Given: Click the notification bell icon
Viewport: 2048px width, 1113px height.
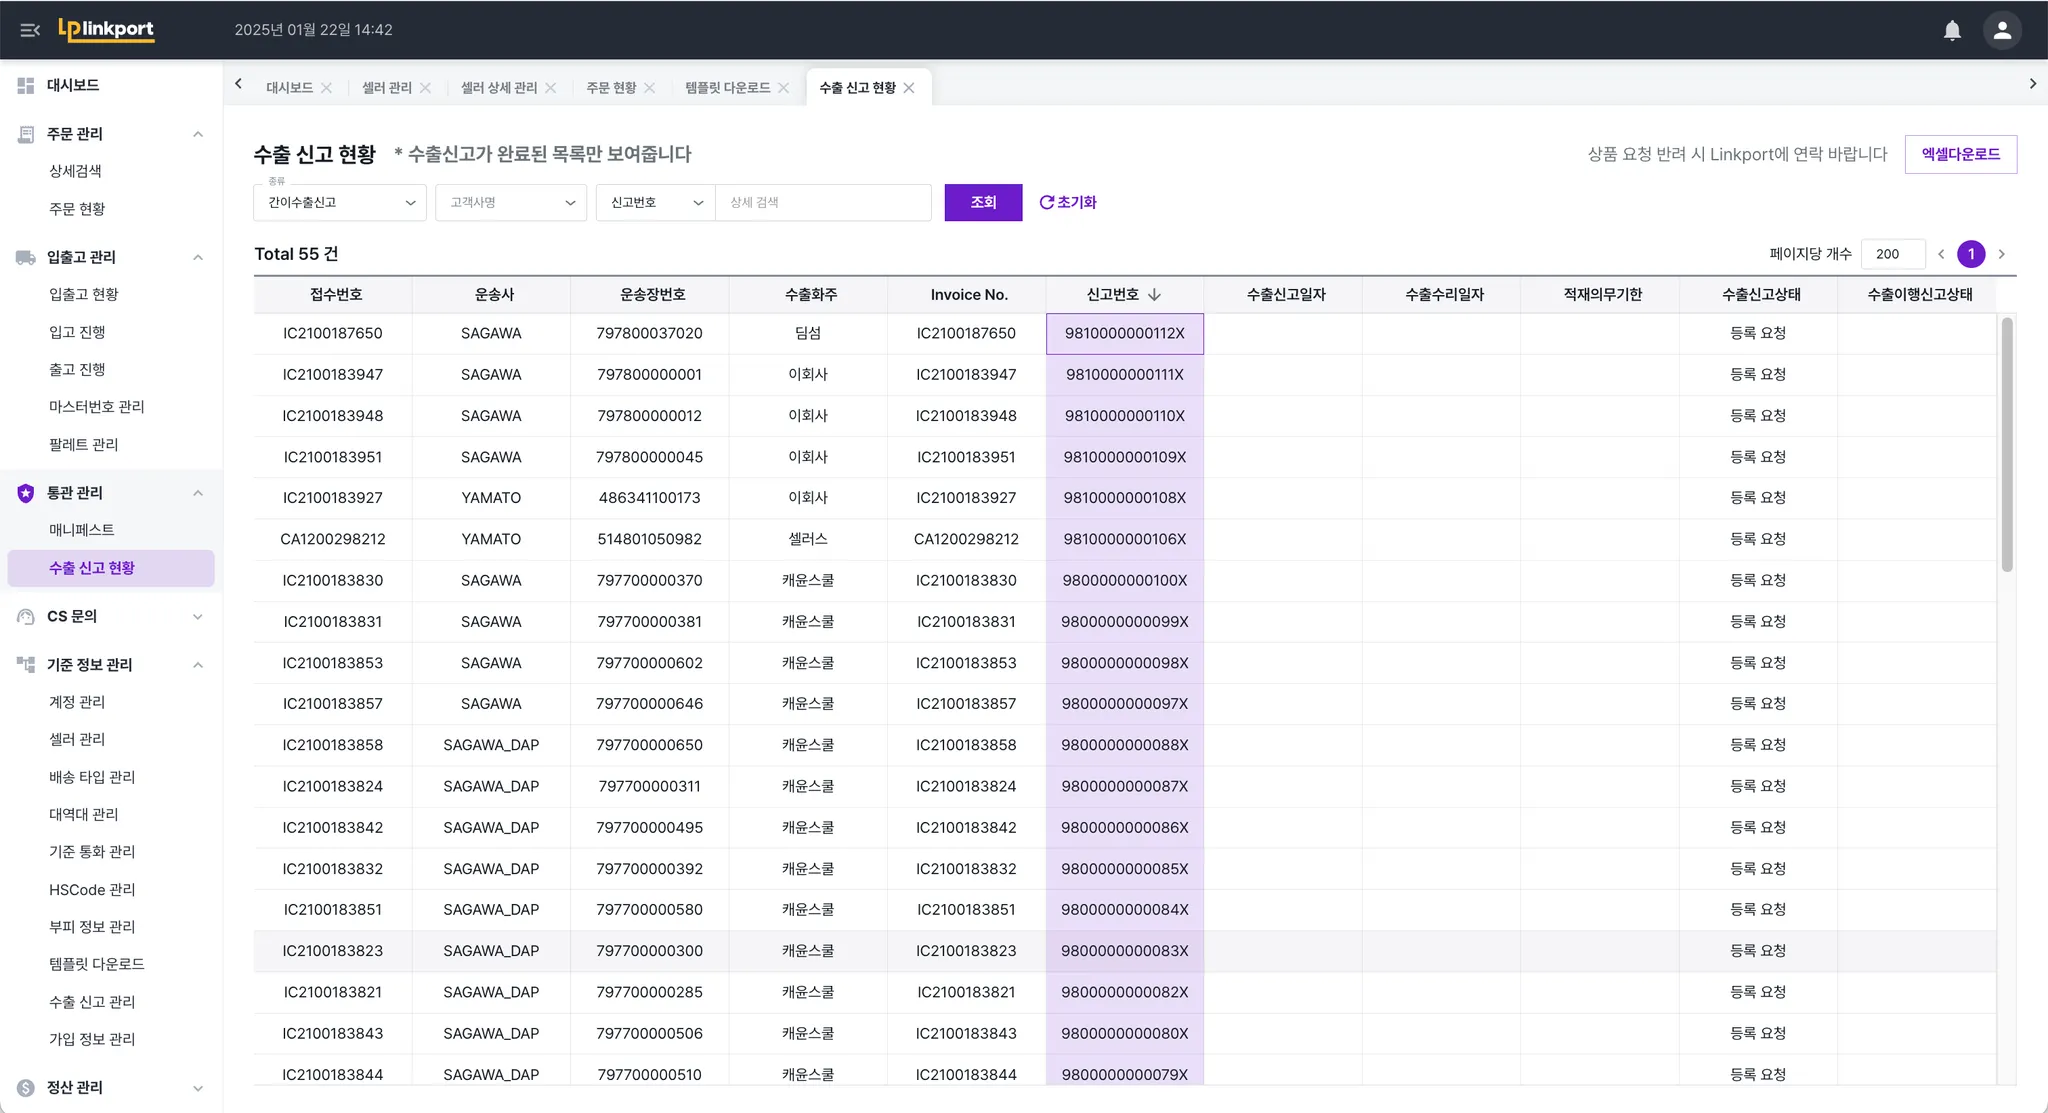Looking at the screenshot, I should click(x=1951, y=30).
